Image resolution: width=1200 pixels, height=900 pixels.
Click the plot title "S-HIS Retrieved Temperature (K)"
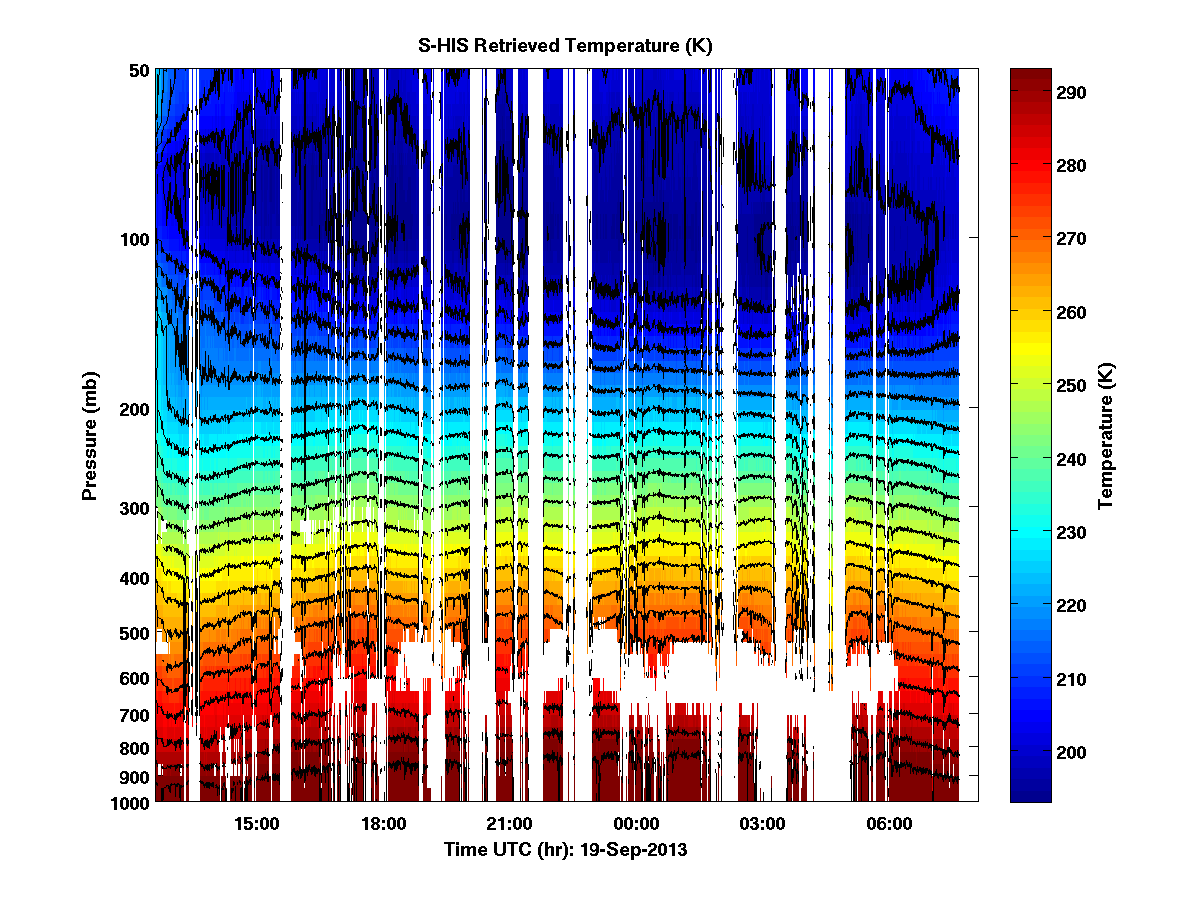click(566, 46)
